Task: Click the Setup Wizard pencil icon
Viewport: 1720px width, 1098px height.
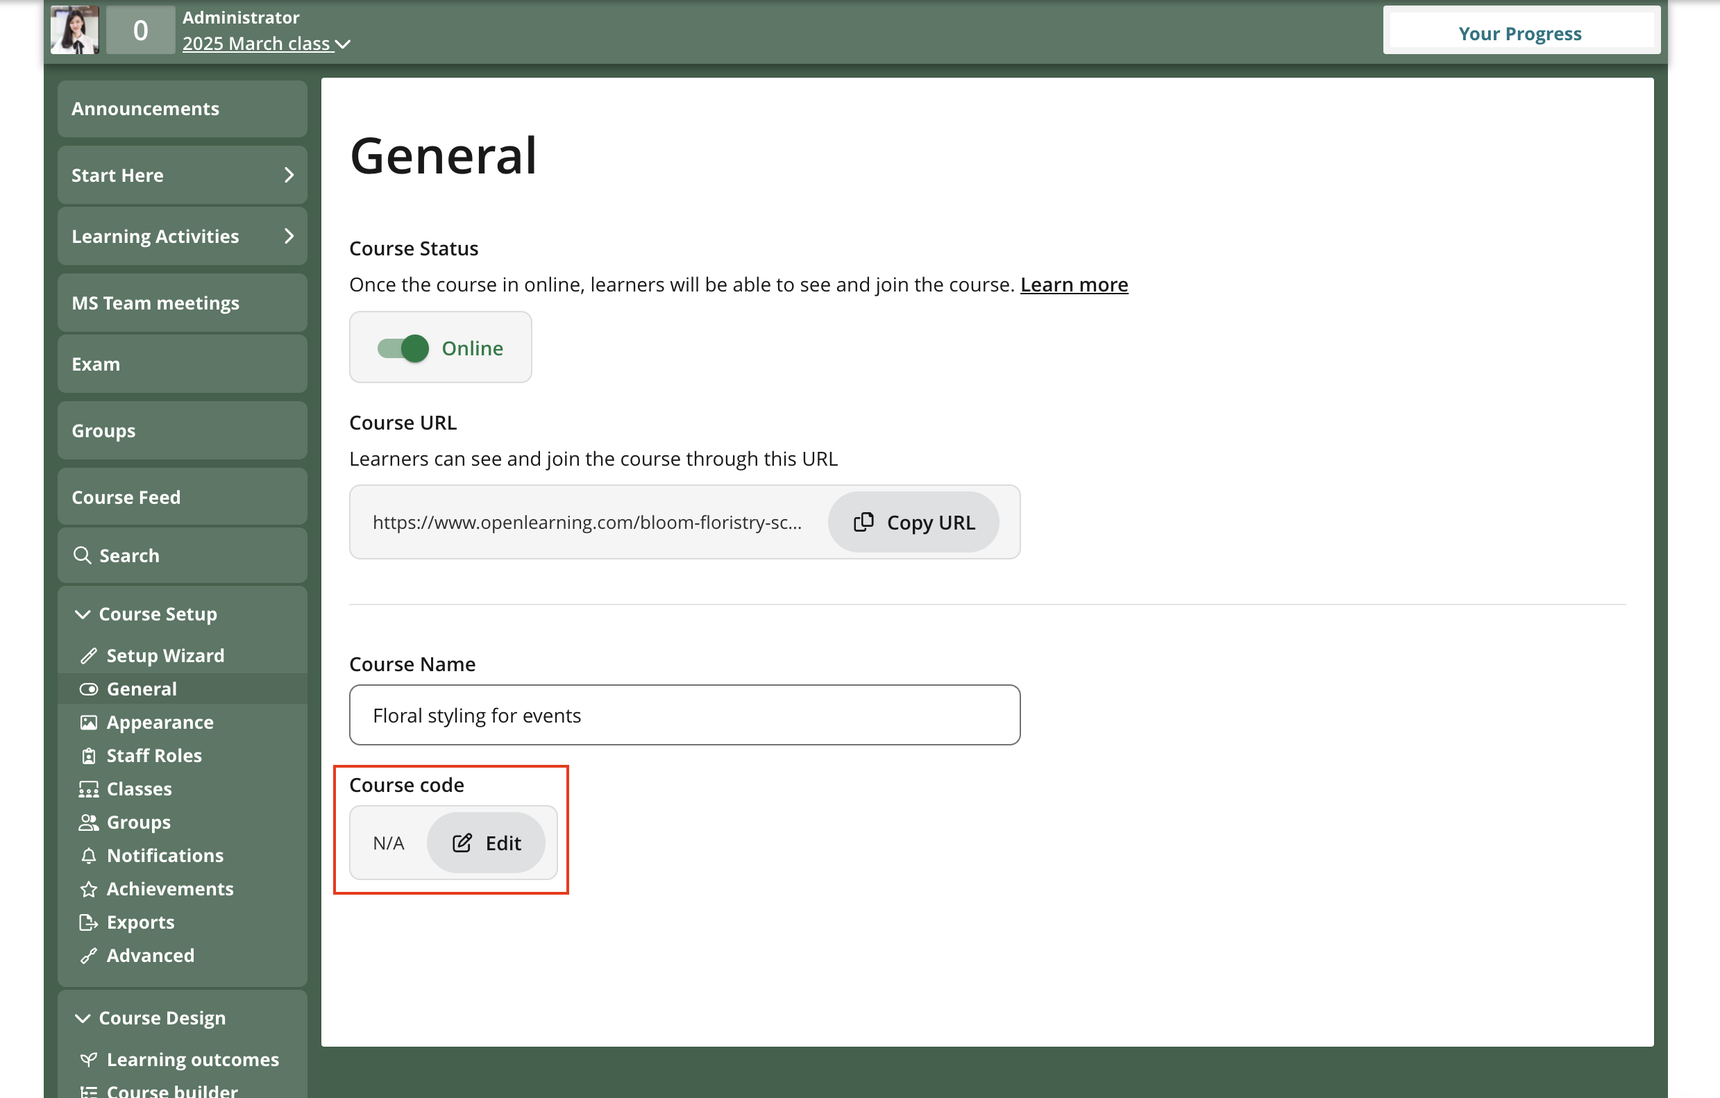Action: [89, 656]
